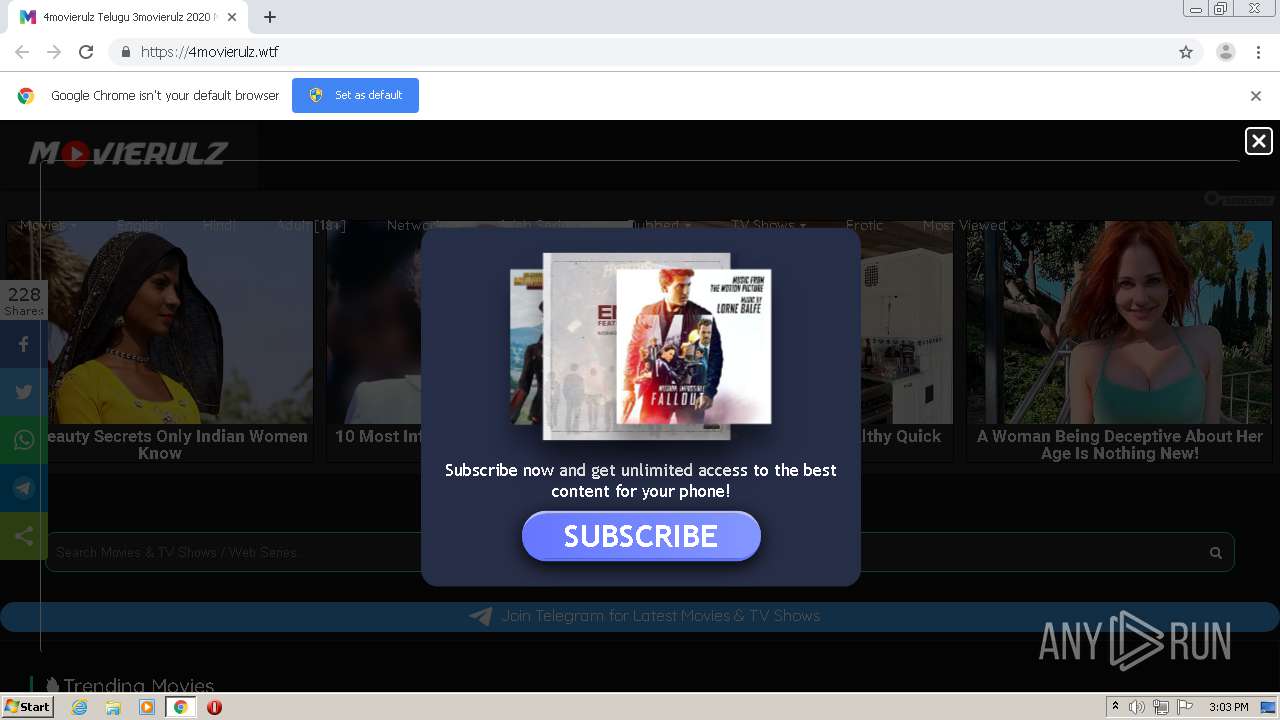Open A Woman Being Deceptive About Her Age ad
Image resolution: width=1280 pixels, height=720 pixels.
pyautogui.click(x=1119, y=341)
